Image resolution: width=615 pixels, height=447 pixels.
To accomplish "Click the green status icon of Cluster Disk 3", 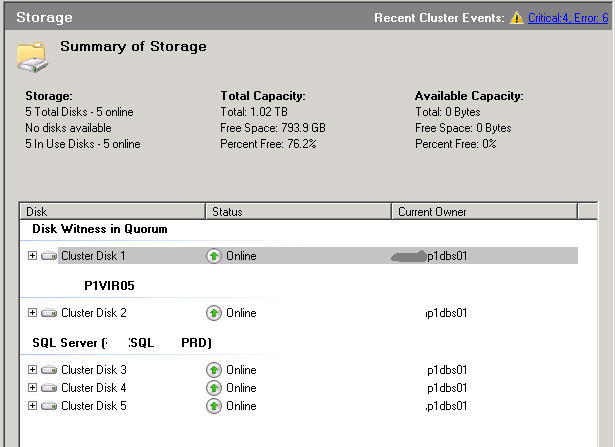I will pos(214,370).
